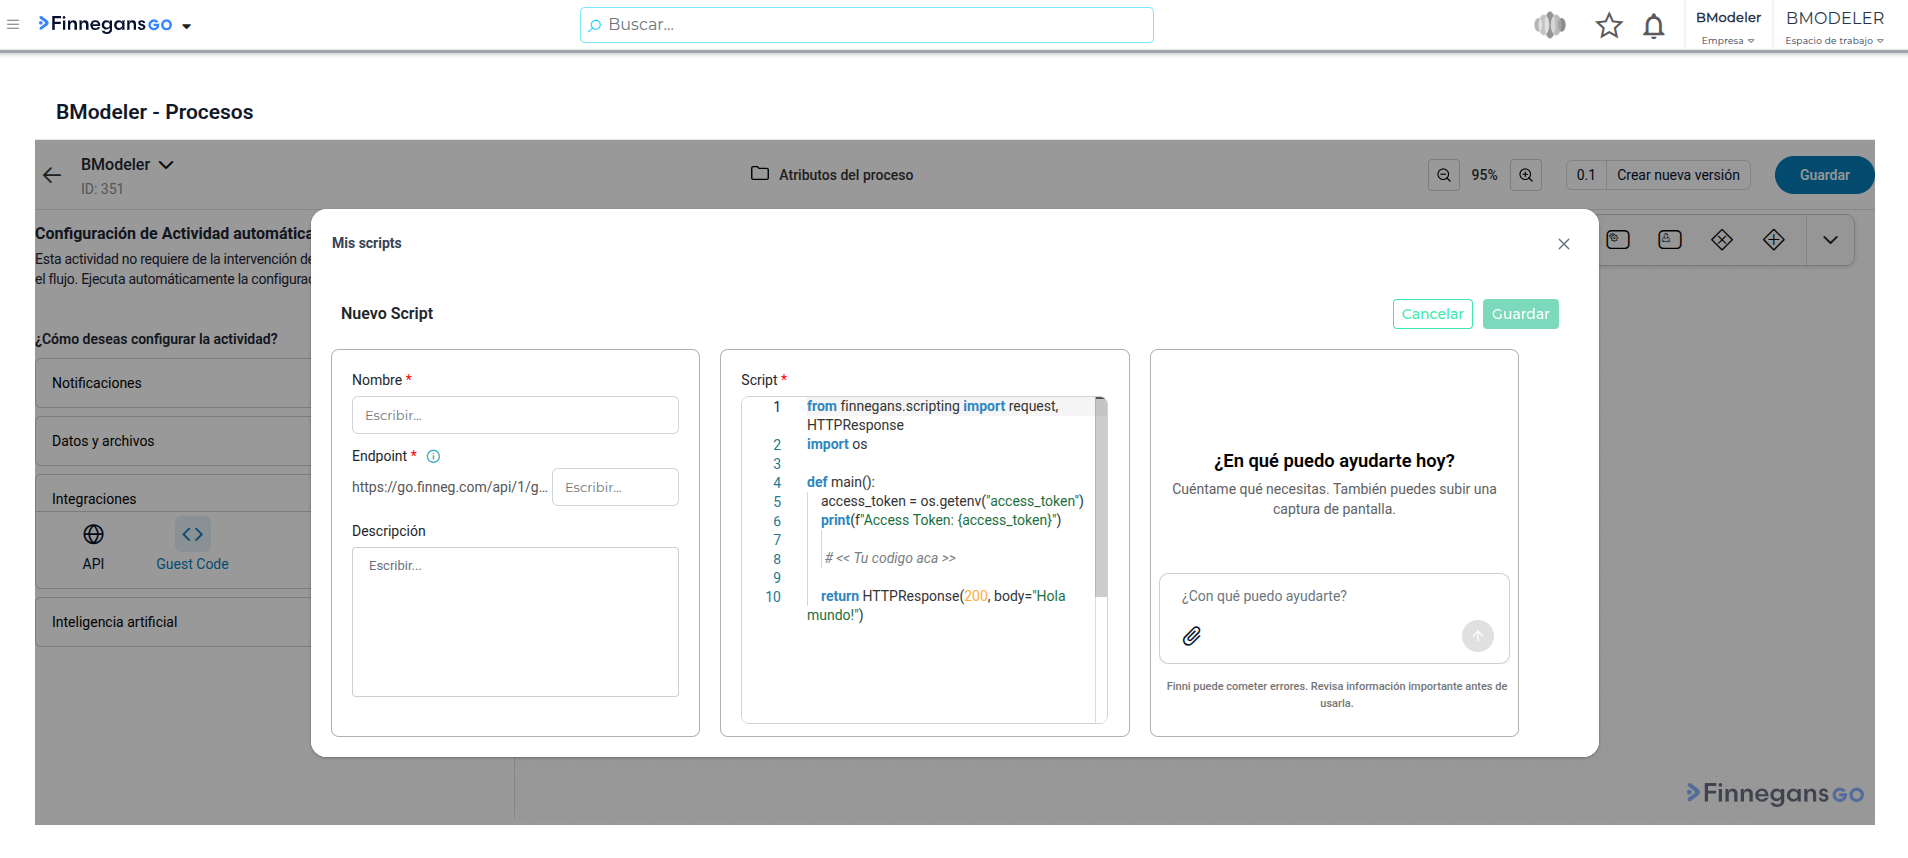The width and height of the screenshot is (1908, 858).
Task: Close the Mis scripts dialog
Action: click(x=1564, y=244)
